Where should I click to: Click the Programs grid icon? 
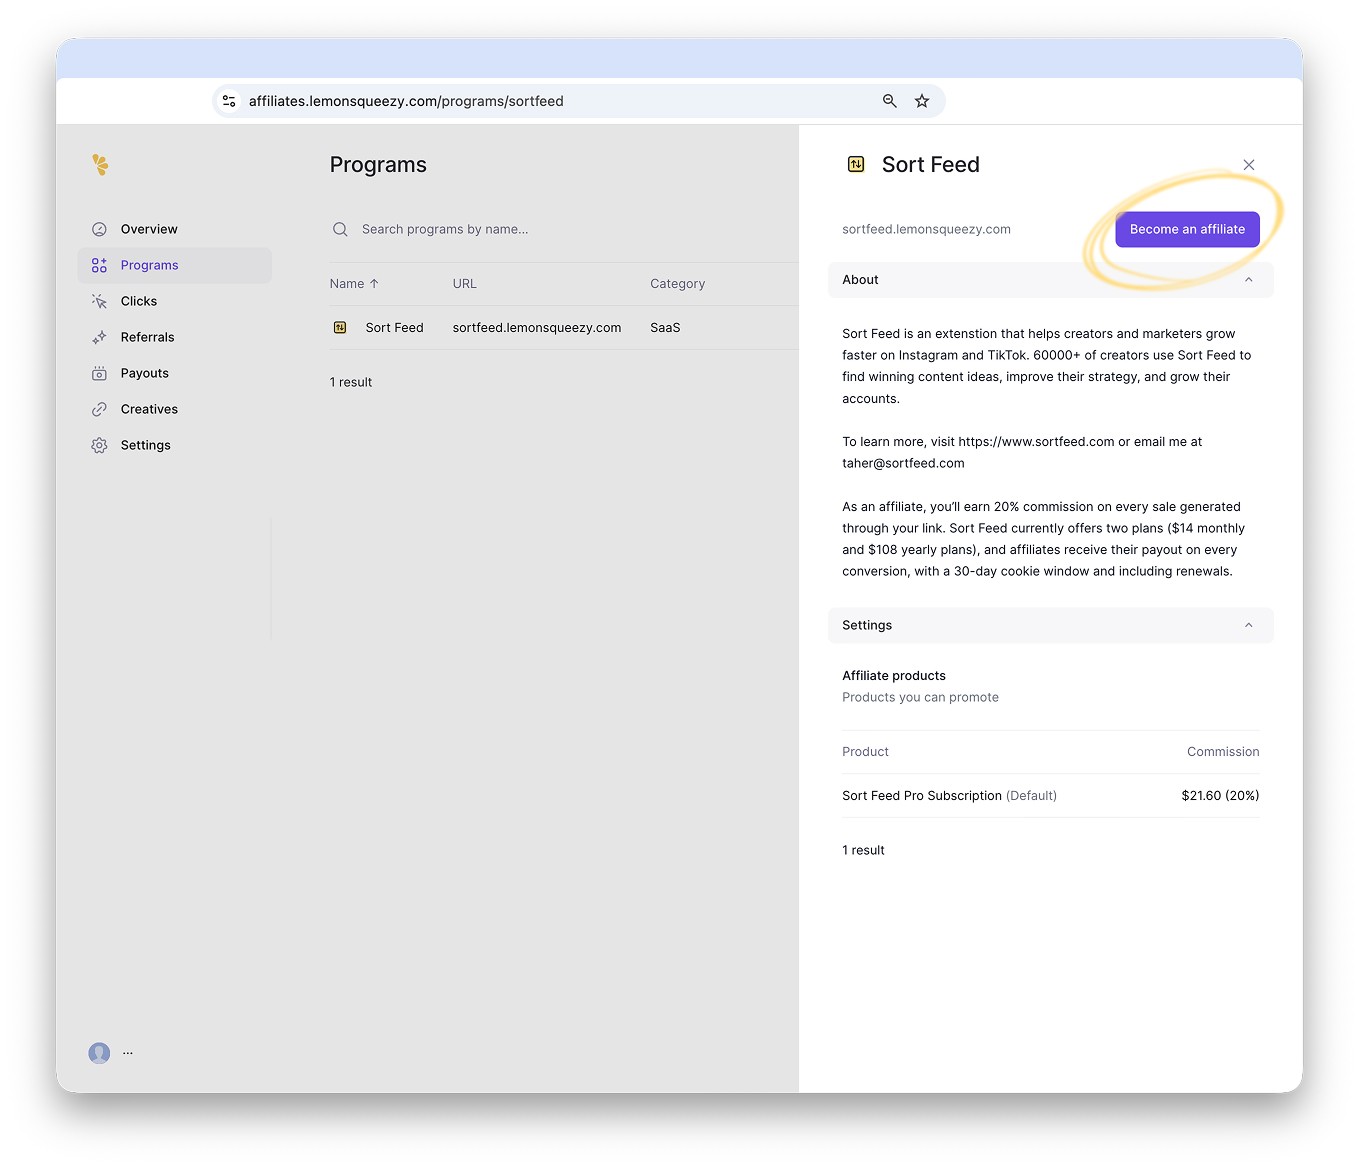[99, 265]
